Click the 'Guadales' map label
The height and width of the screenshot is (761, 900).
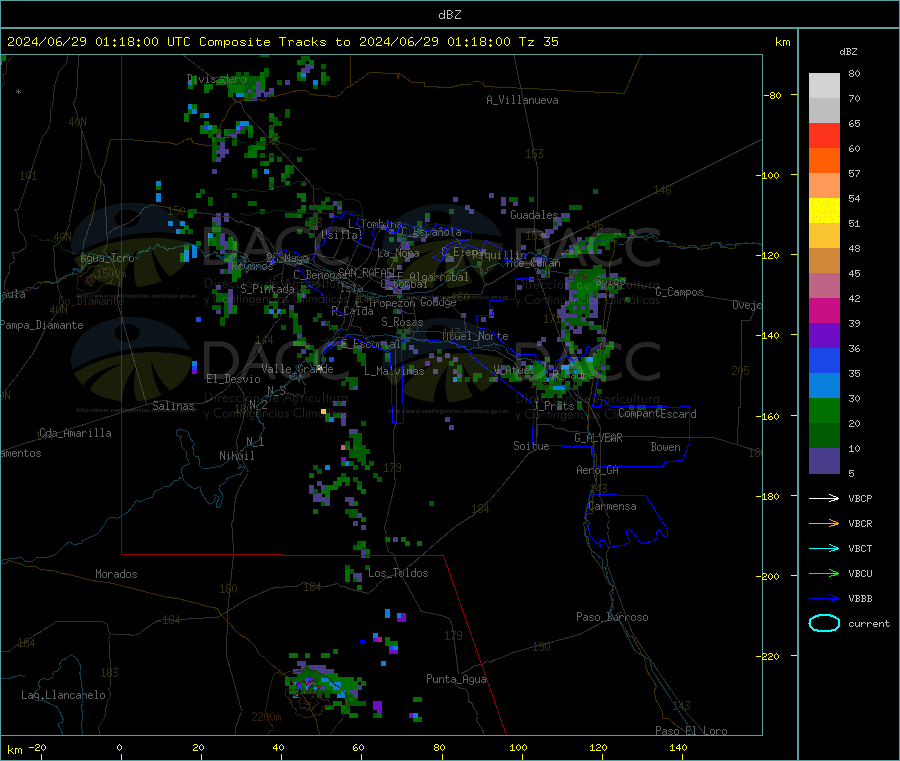click(534, 215)
